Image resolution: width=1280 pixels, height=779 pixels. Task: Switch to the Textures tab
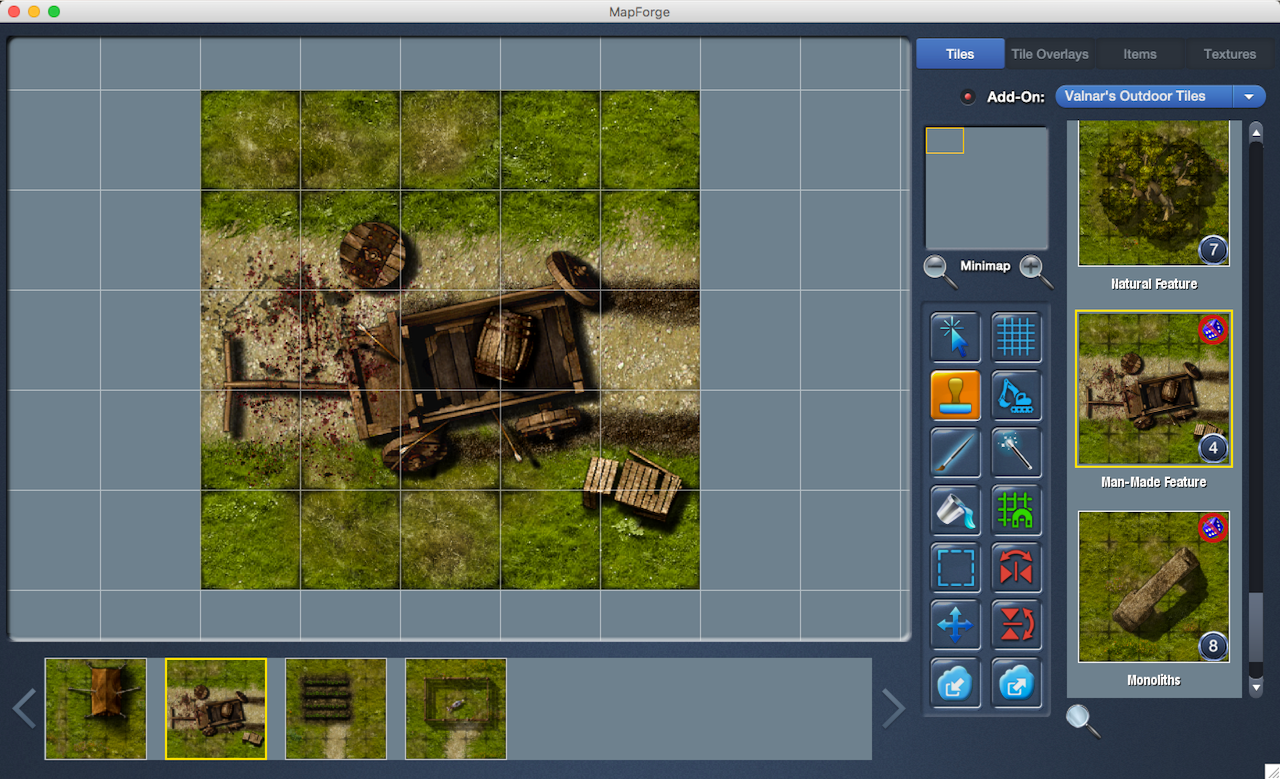(1229, 54)
